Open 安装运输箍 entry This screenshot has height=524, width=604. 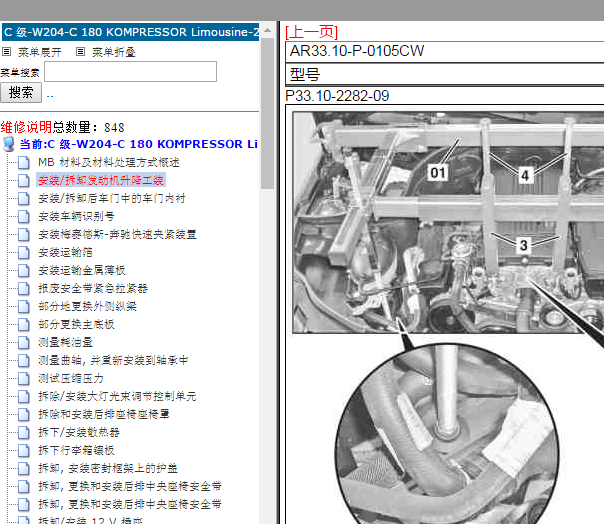point(65,252)
